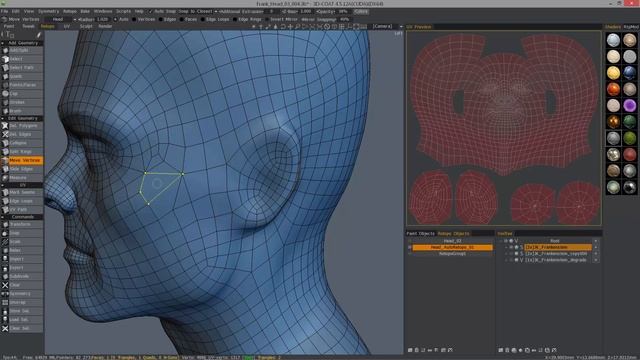Select the Edge Rings mode radio

235,19
